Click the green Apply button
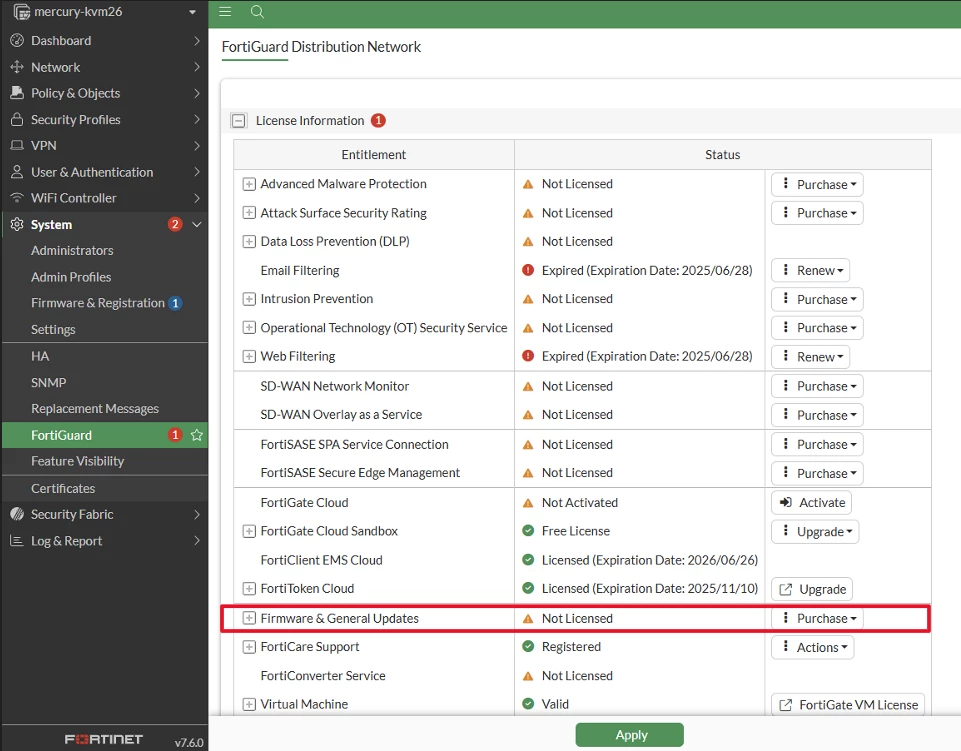Image resolution: width=961 pixels, height=751 pixels. 629,734
